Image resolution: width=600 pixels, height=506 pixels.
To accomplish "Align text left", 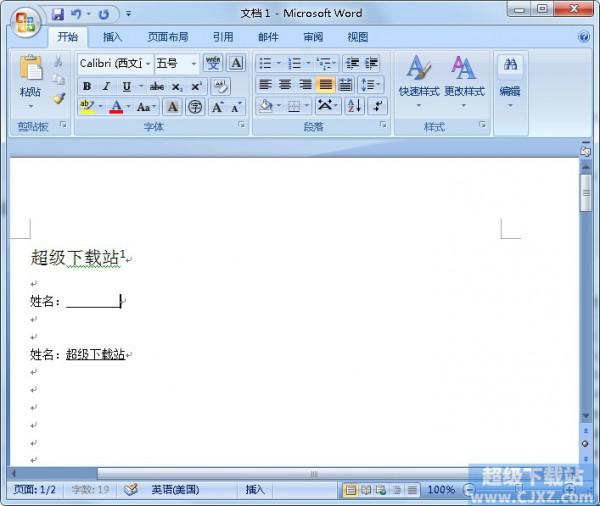I will (265, 85).
